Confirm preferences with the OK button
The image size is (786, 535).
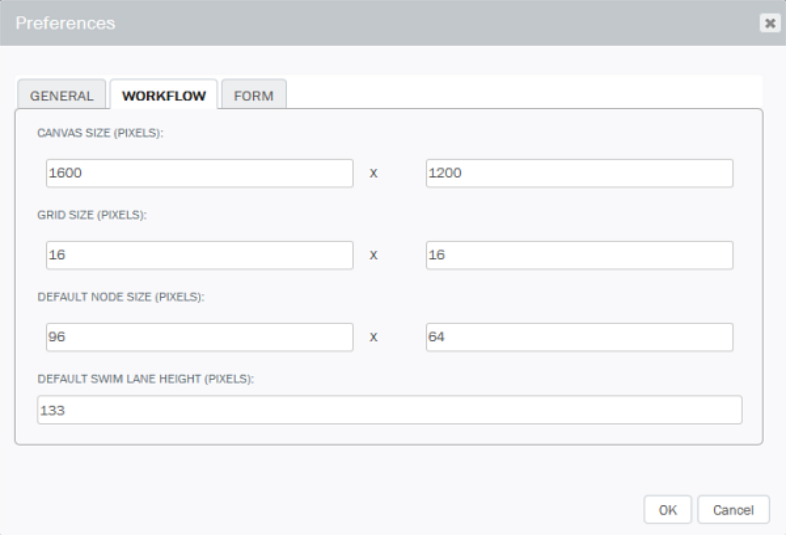tap(668, 510)
